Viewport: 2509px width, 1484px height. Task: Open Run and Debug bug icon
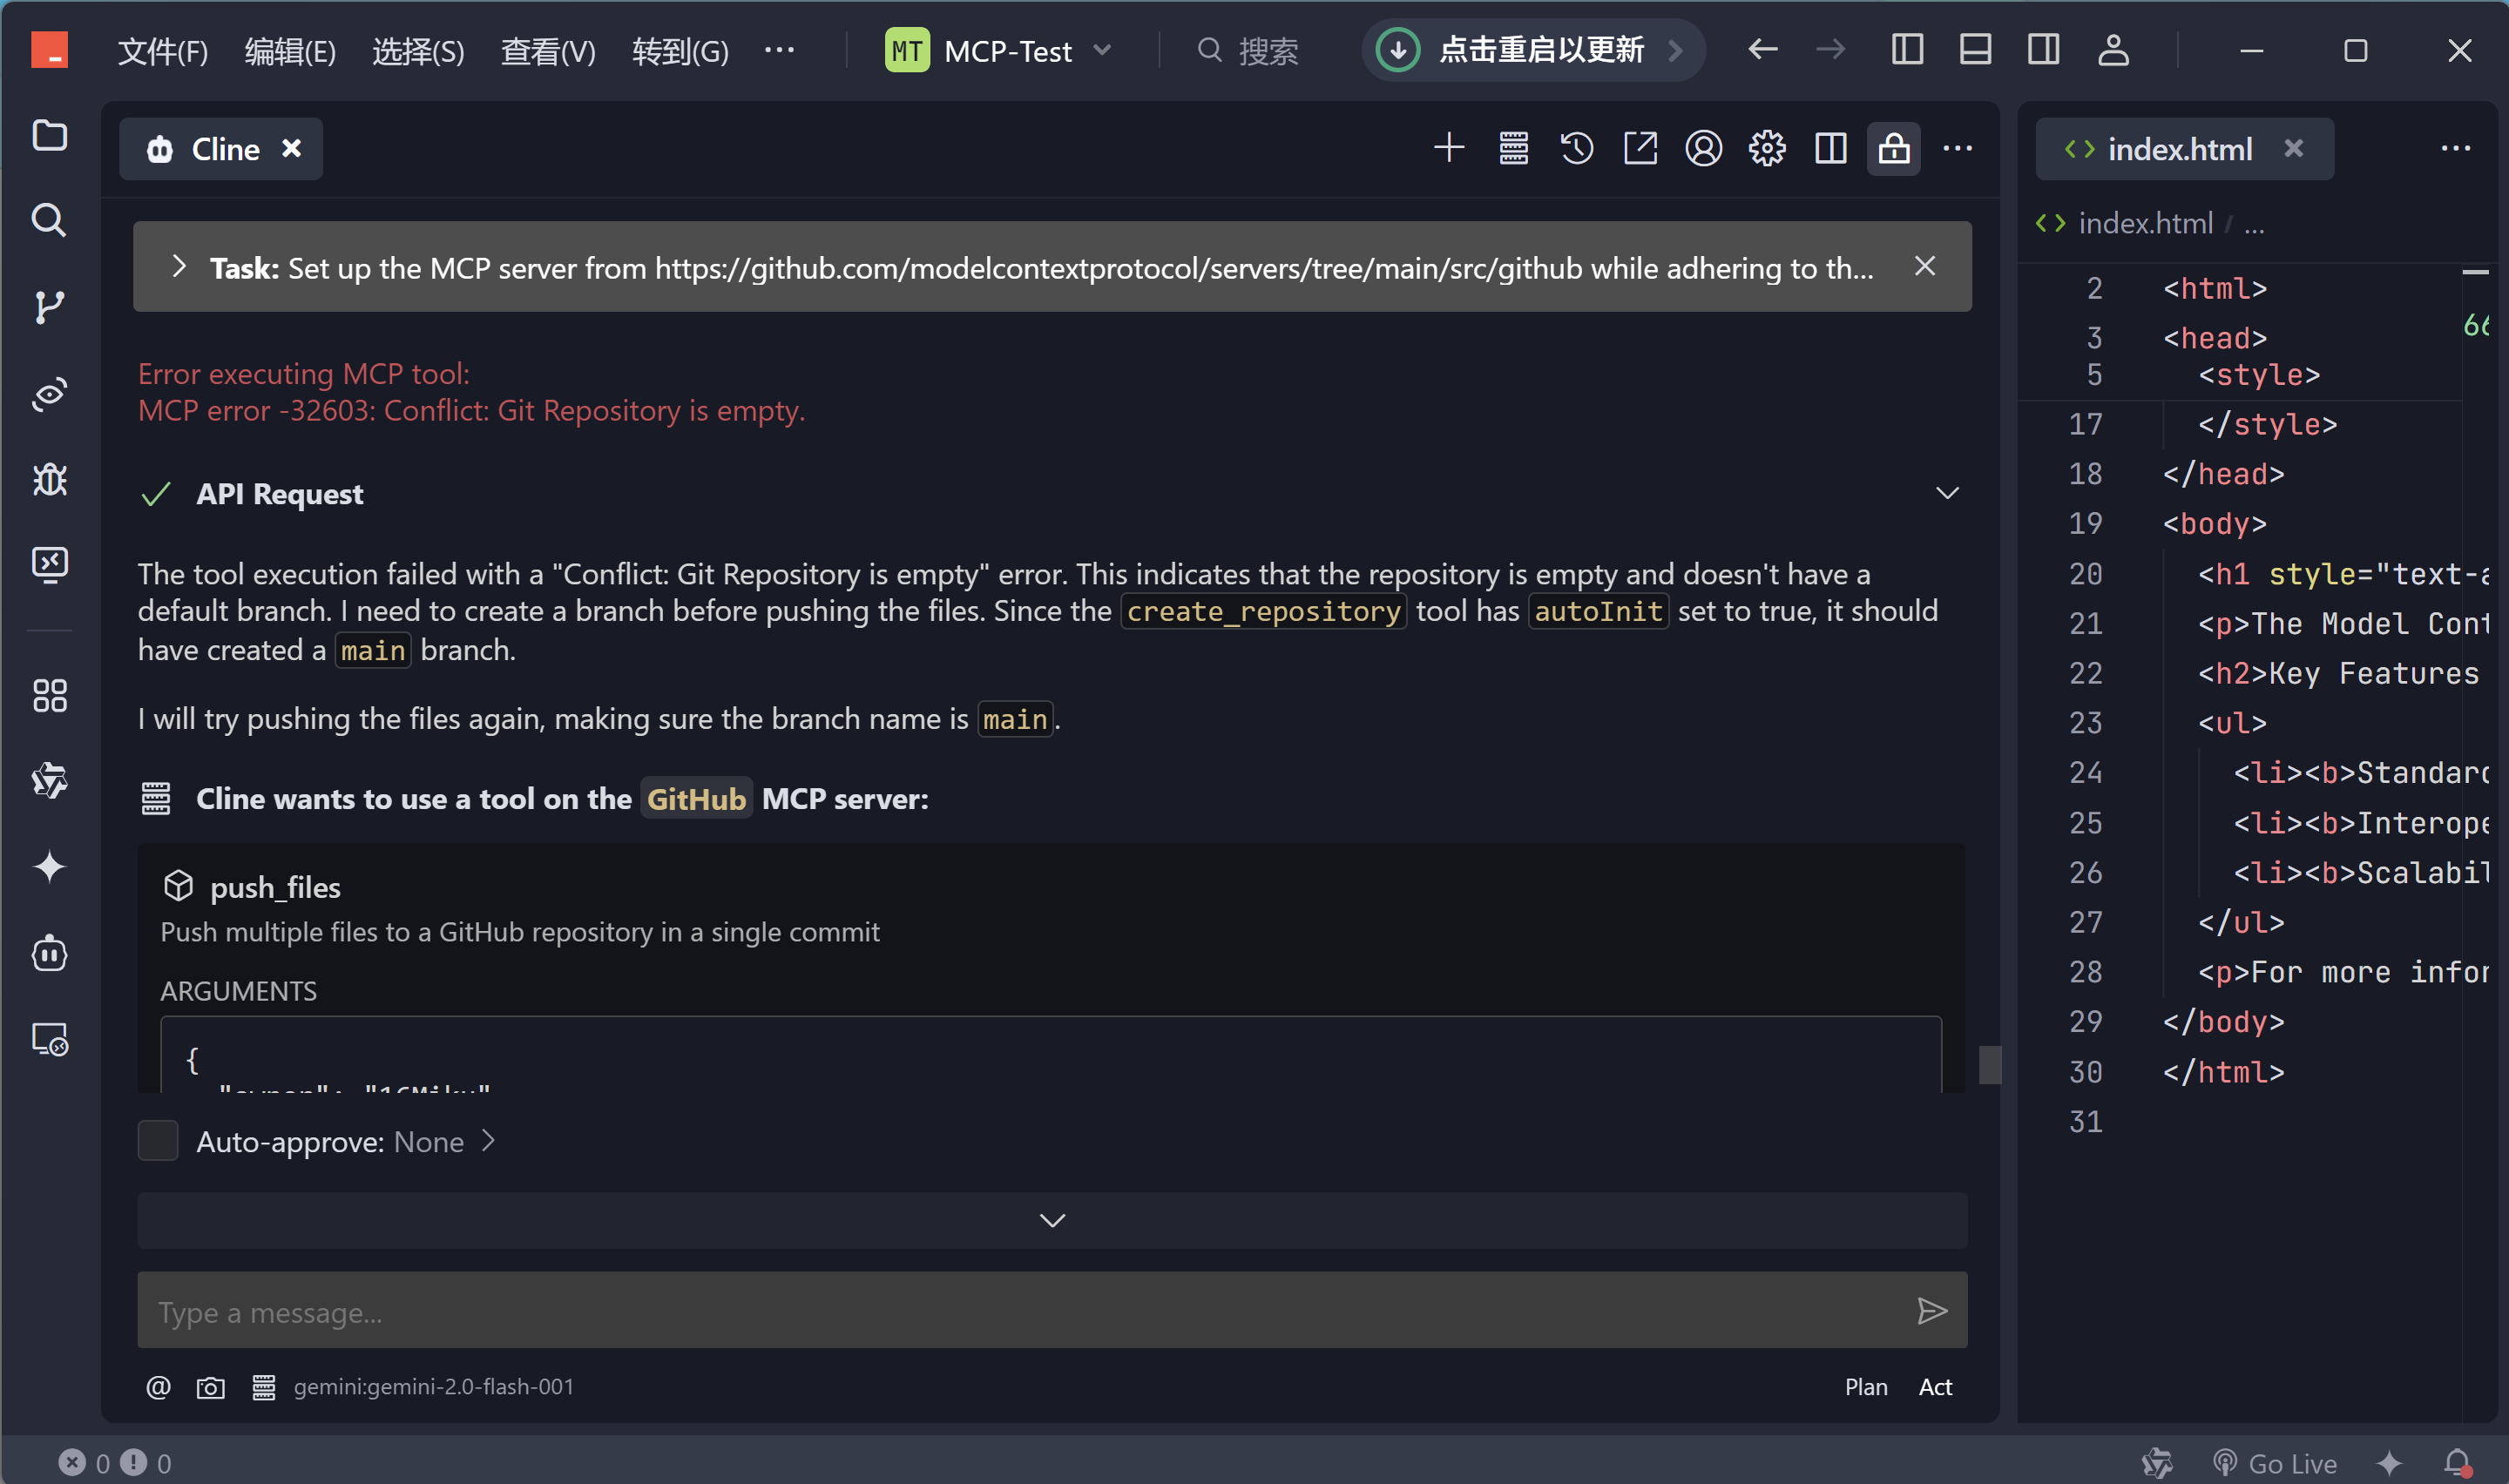[49, 479]
